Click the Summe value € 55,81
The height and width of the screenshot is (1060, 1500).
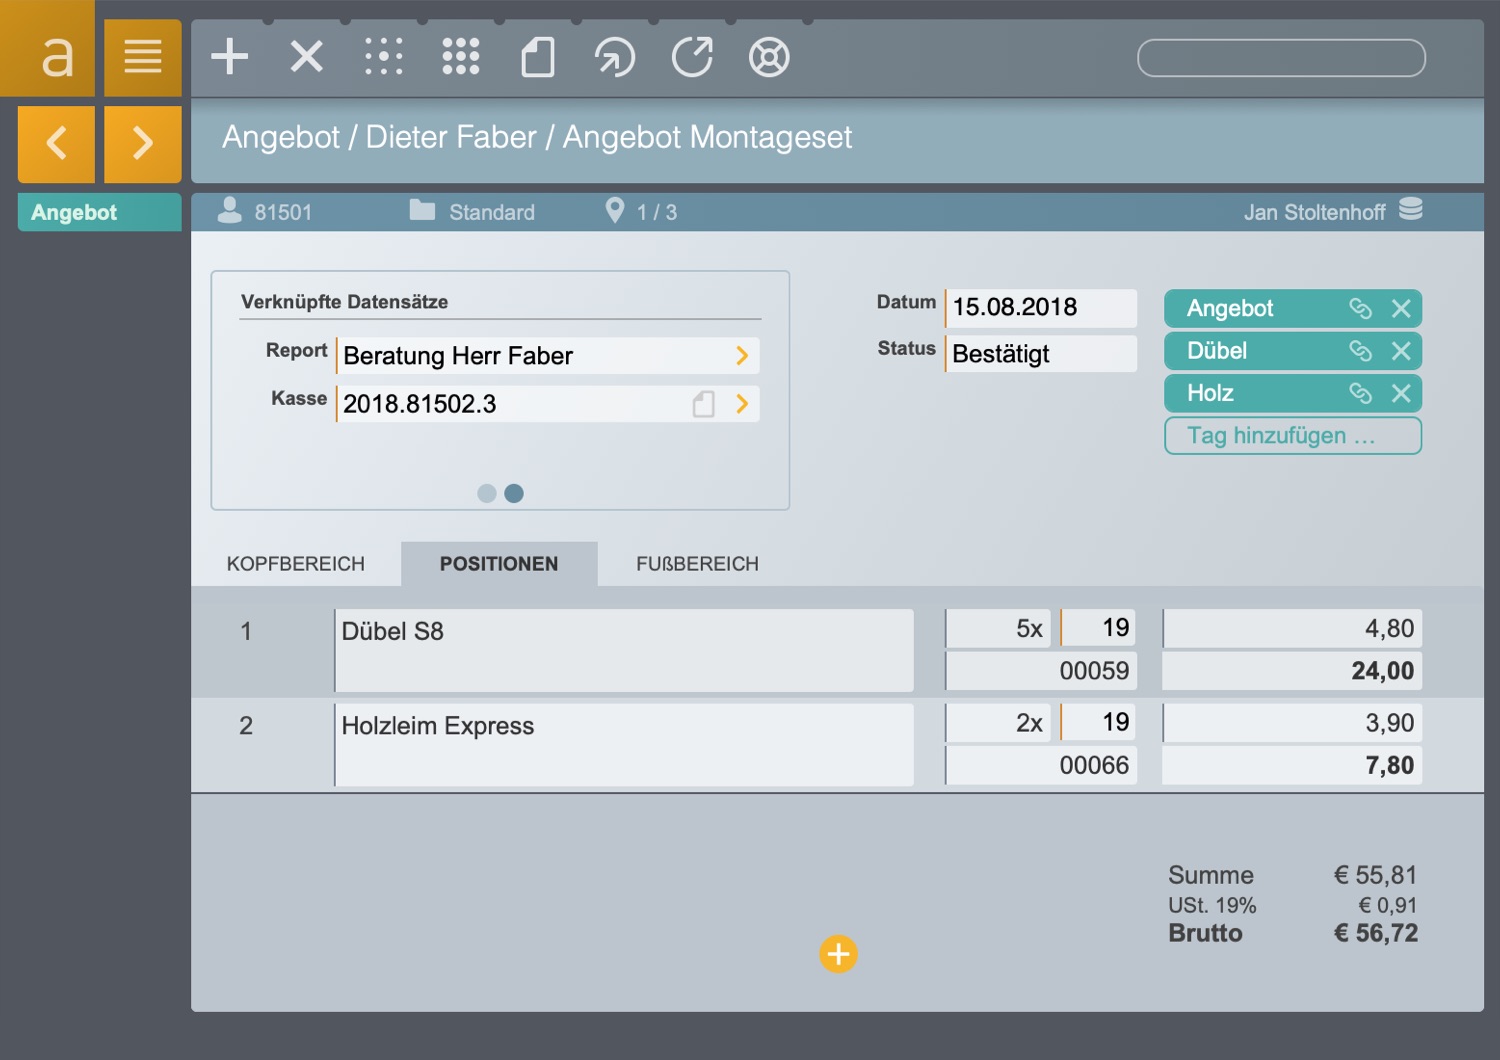[1376, 875]
